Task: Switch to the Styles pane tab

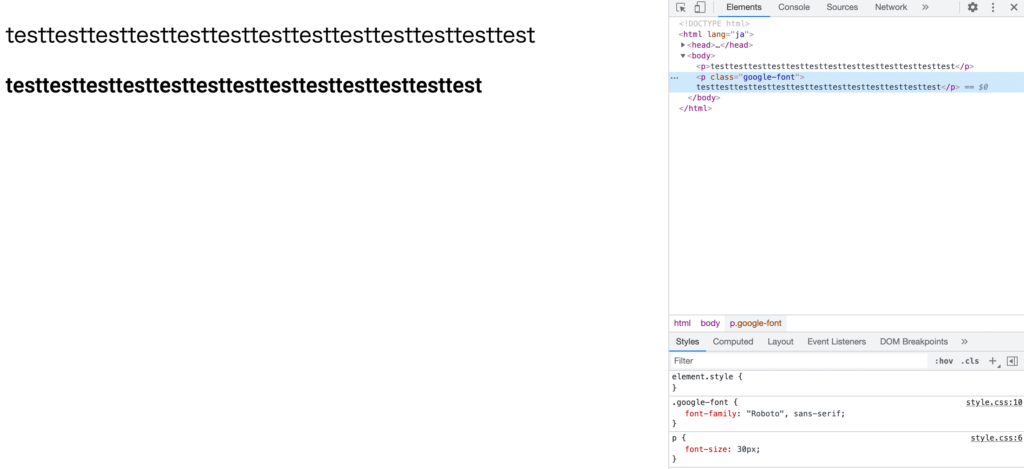Action: click(687, 342)
